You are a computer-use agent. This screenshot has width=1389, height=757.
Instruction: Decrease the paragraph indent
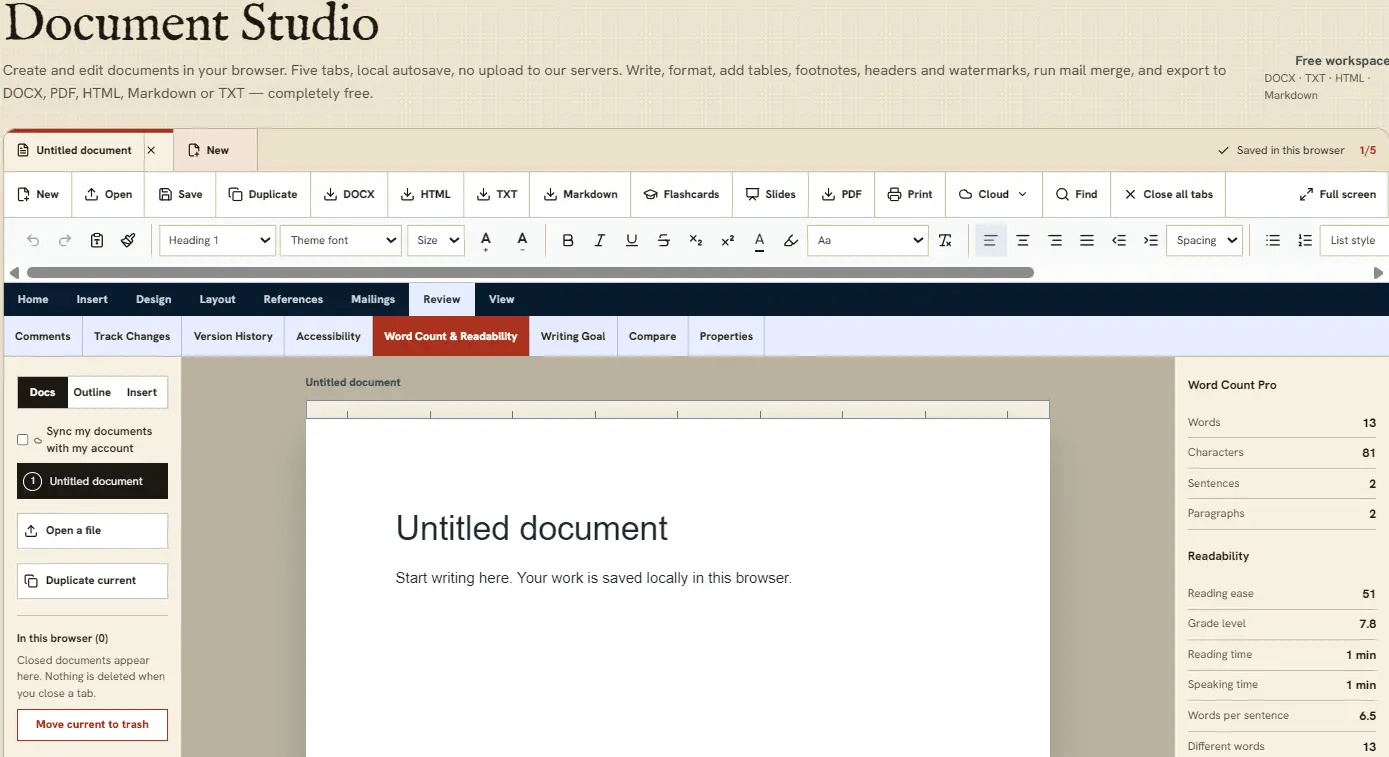(x=1119, y=240)
